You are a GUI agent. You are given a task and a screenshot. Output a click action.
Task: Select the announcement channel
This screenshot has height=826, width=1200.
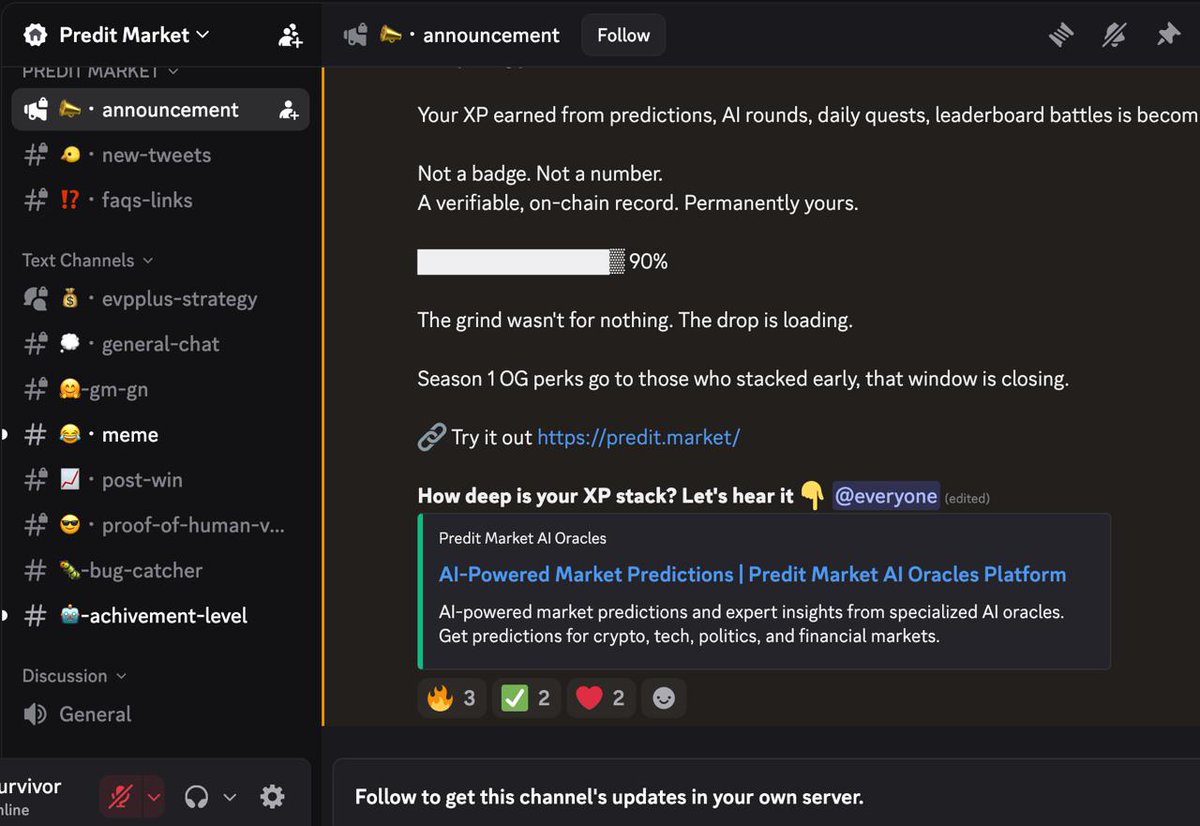160,110
